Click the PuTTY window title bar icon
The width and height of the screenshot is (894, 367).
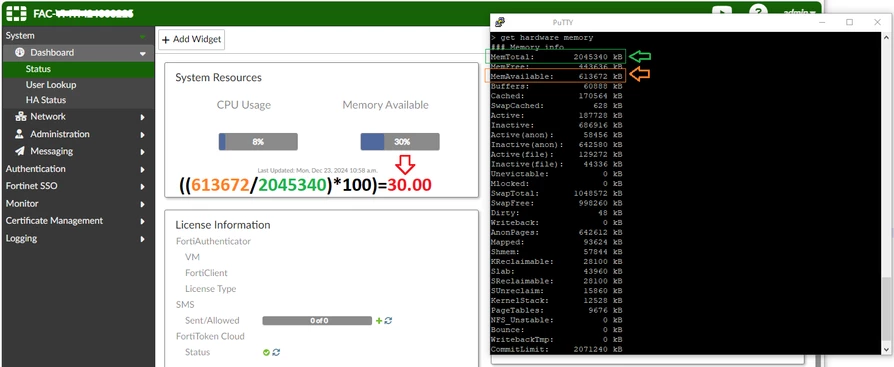499,22
